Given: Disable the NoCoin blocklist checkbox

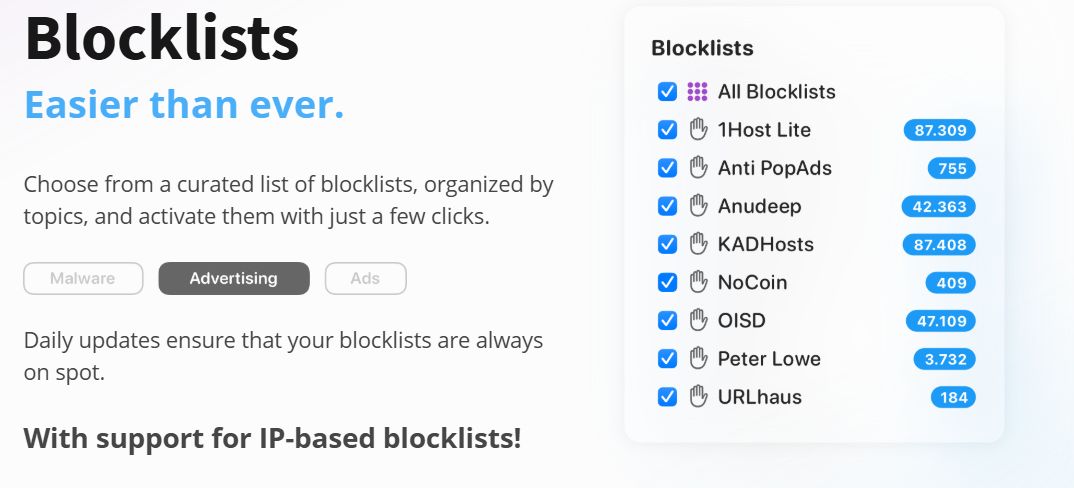Looking at the screenshot, I should pyautogui.click(x=667, y=282).
